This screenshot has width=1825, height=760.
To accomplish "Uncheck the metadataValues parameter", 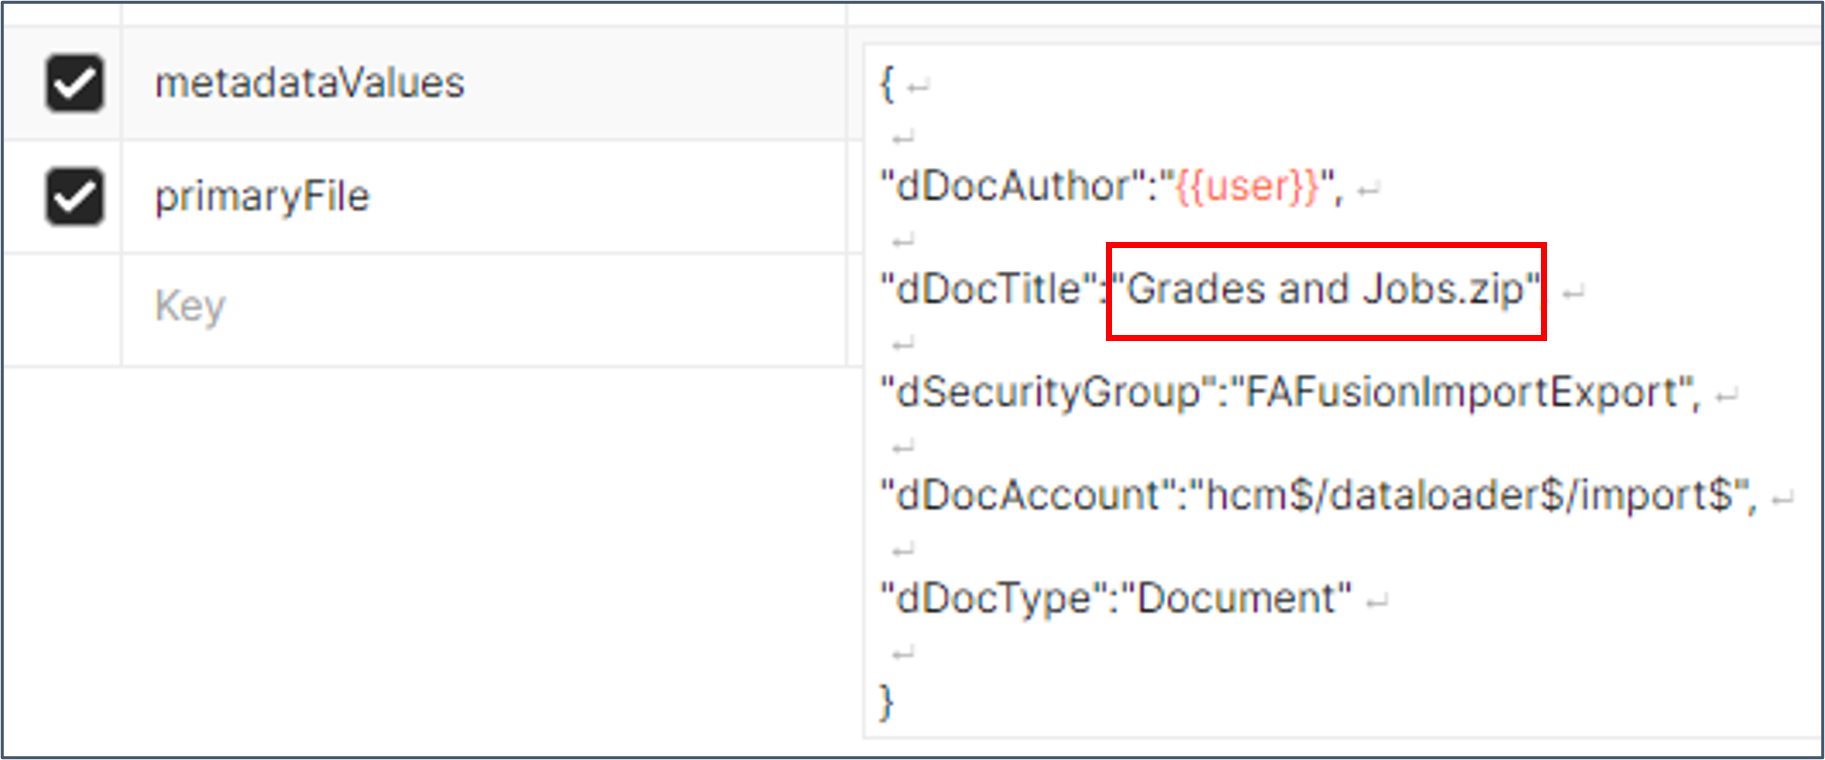I will click(73, 83).
